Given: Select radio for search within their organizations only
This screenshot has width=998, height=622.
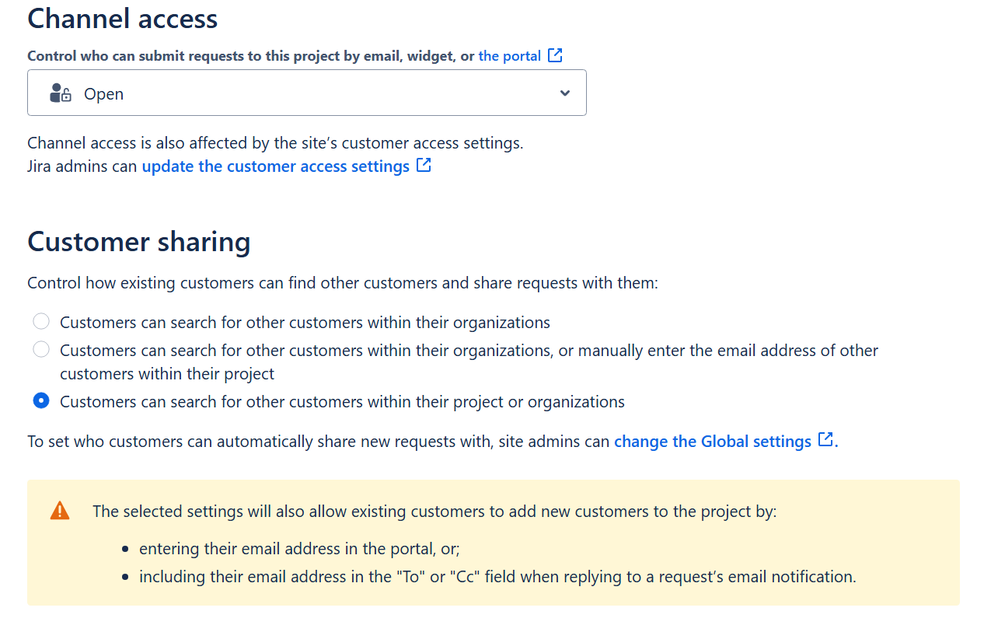Looking at the screenshot, I should coord(41,322).
